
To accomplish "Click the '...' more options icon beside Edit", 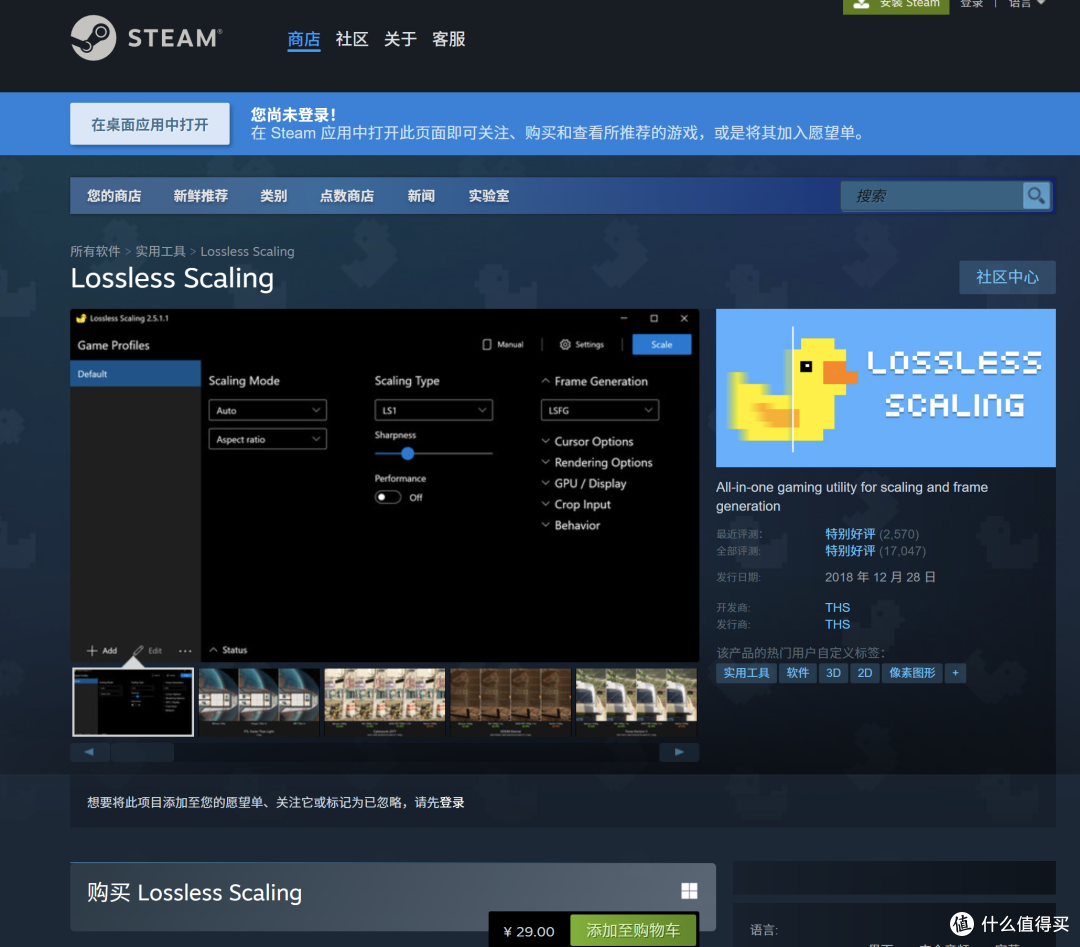I will point(185,650).
